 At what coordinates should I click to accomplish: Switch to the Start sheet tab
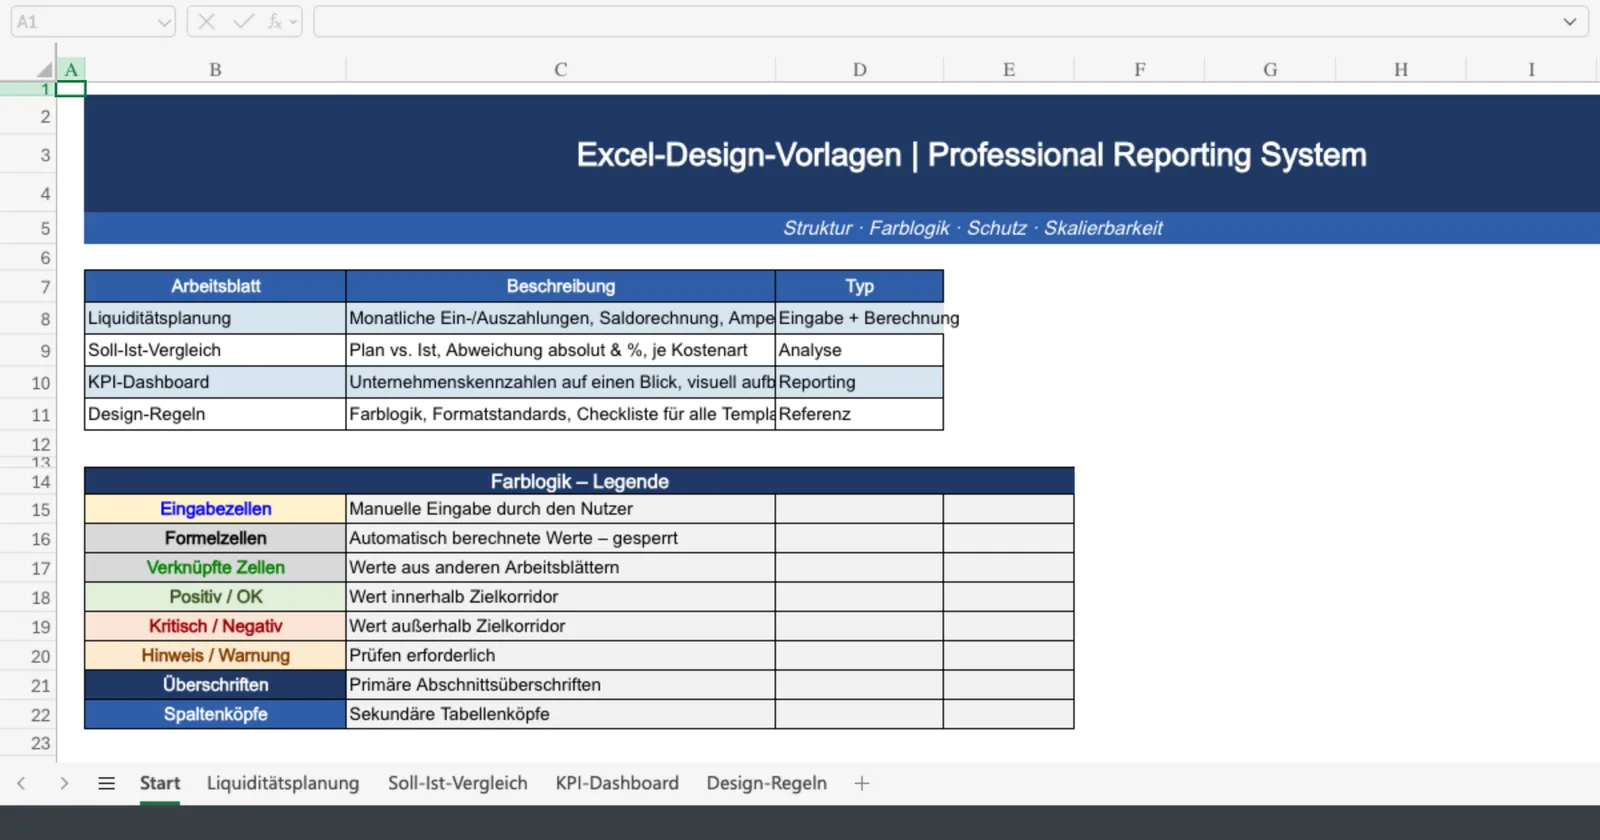(x=160, y=783)
